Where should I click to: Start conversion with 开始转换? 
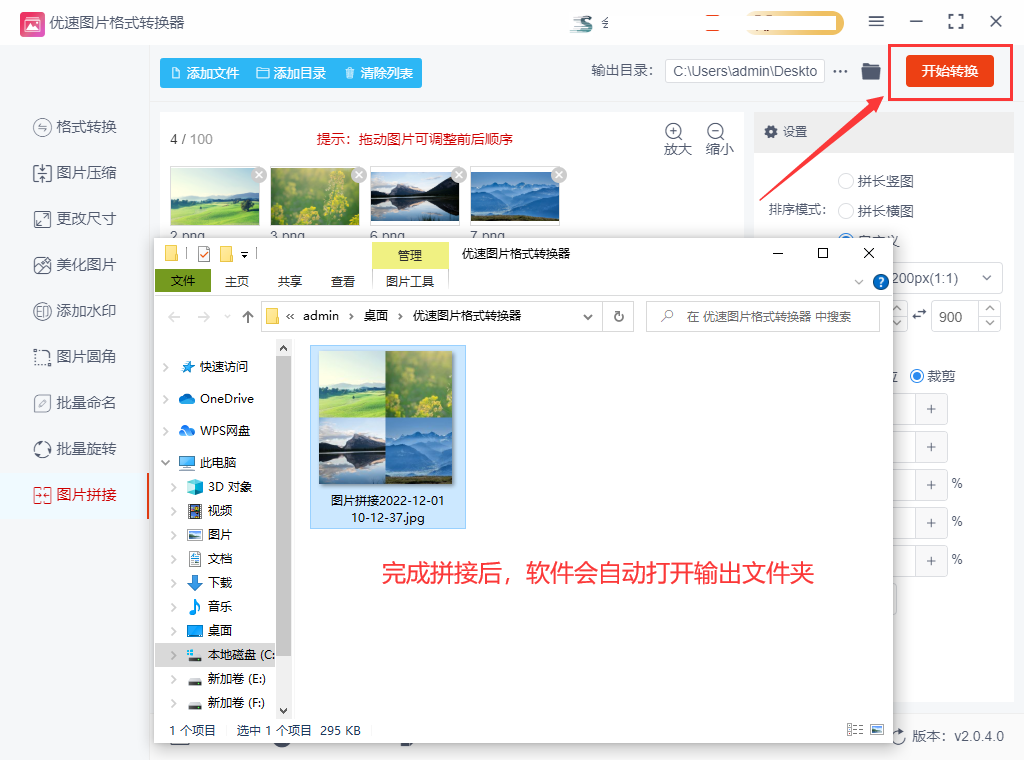[x=950, y=71]
